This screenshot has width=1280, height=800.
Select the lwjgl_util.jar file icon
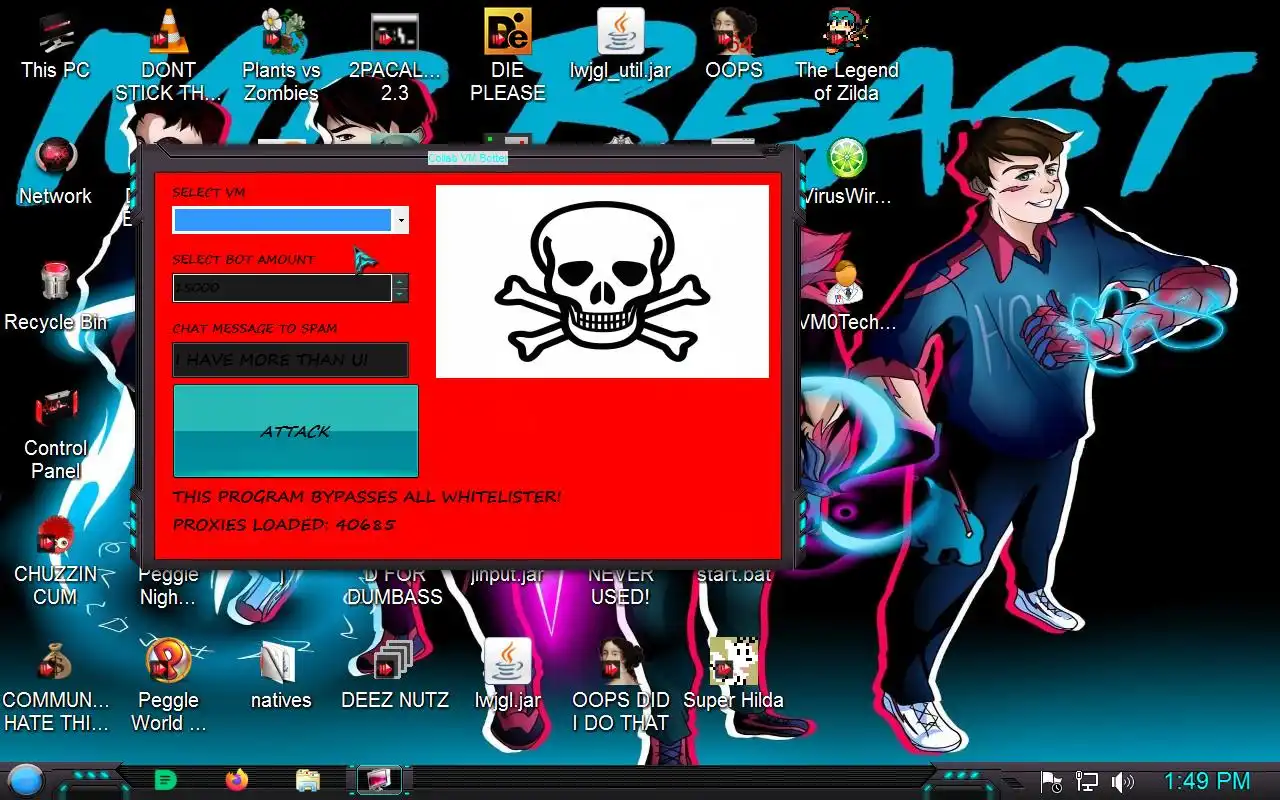point(620,45)
